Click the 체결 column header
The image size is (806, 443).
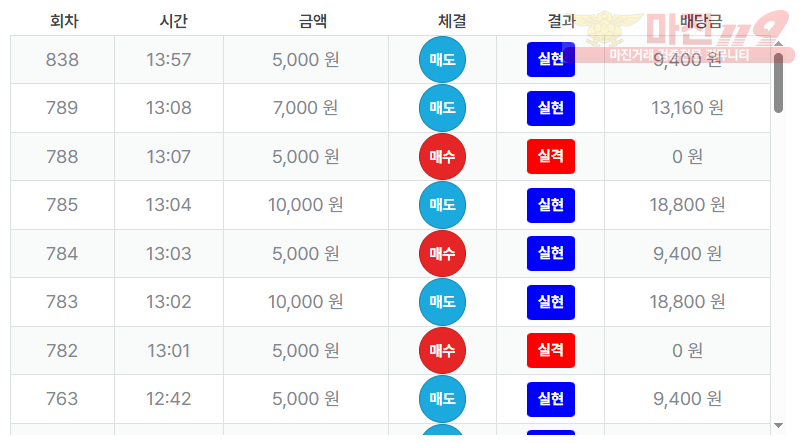pos(452,21)
